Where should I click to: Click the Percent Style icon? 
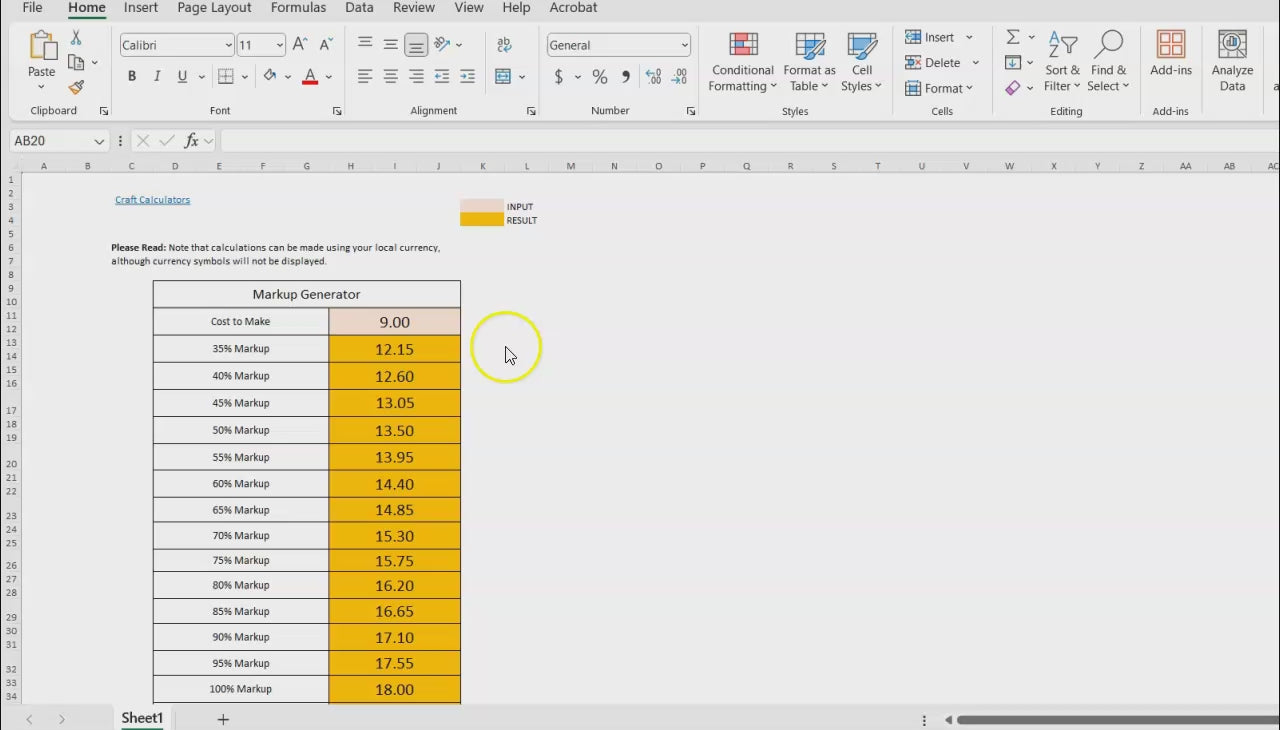coord(600,77)
